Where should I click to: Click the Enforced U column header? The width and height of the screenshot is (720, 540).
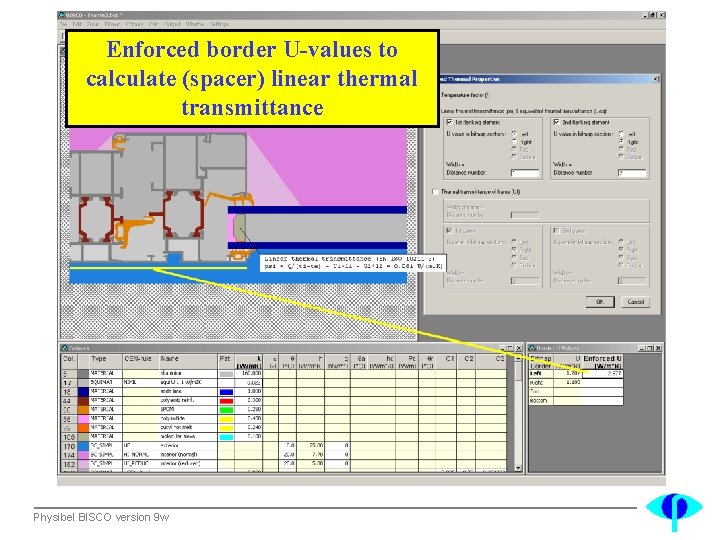pyautogui.click(x=602, y=361)
